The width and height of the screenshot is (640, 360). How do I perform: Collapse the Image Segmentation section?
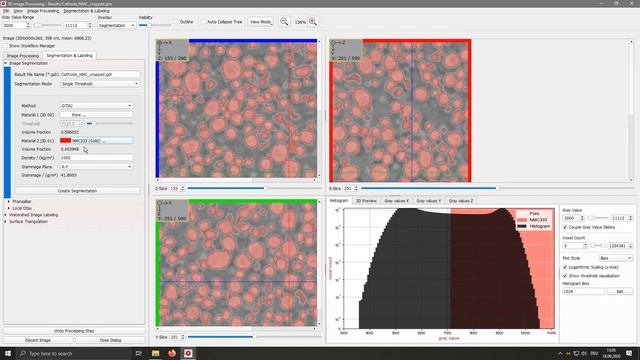tap(6, 63)
